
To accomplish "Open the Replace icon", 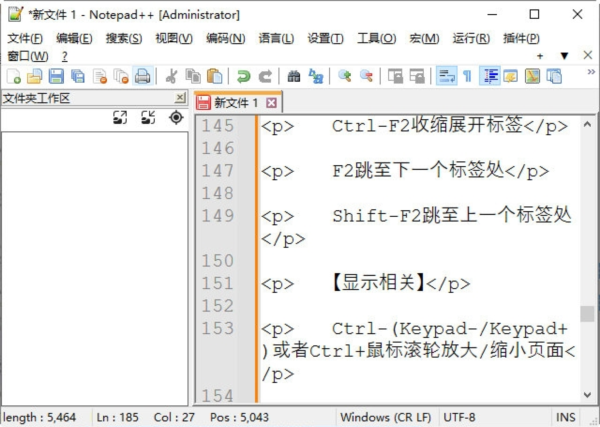I will (x=316, y=76).
